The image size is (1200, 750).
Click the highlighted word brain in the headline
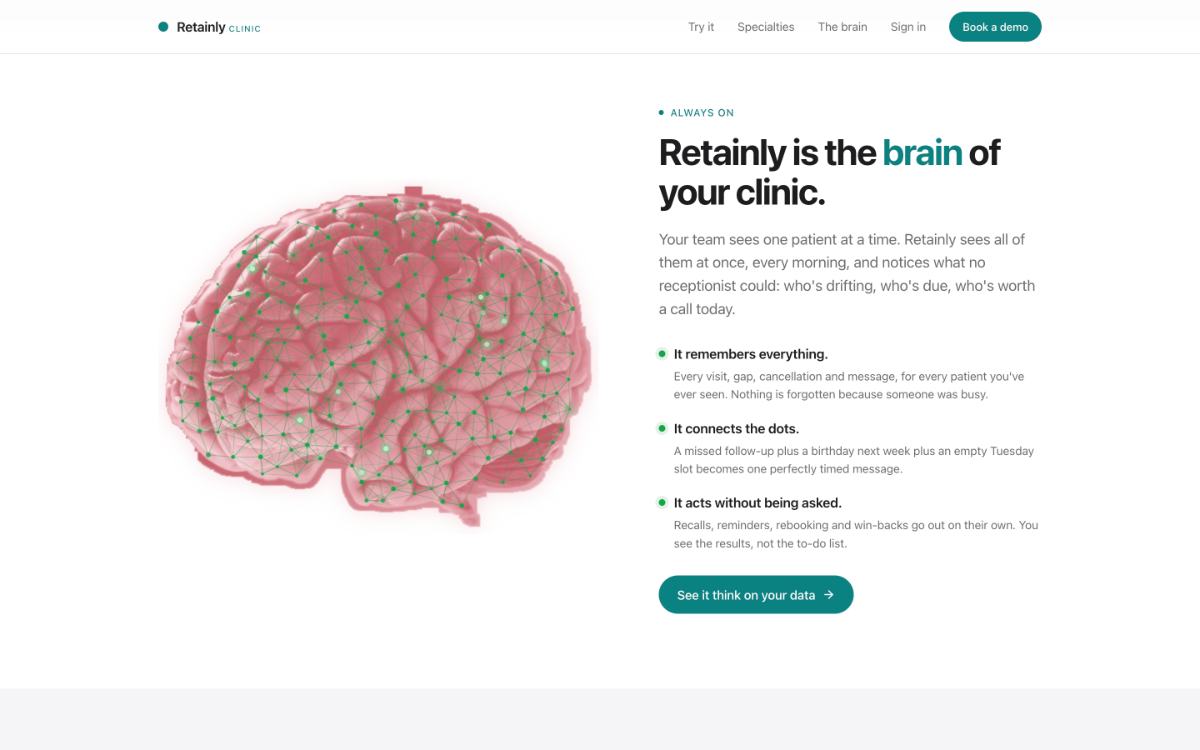pyautogui.click(x=922, y=153)
